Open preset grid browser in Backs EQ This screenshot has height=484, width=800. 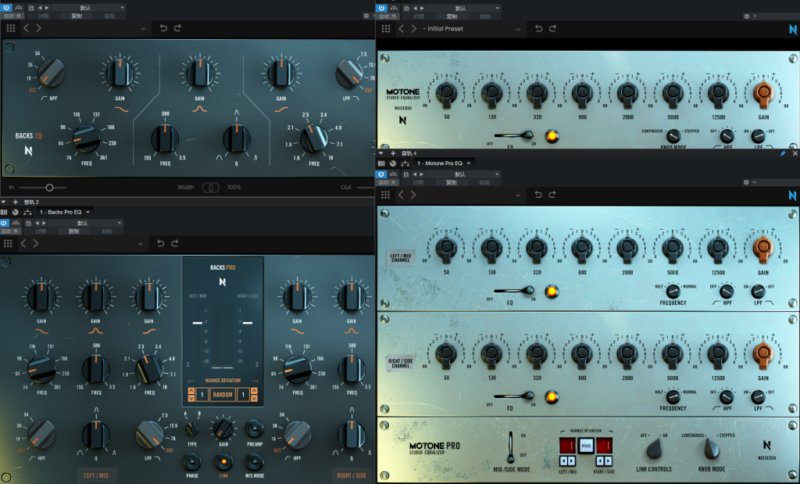point(10,28)
